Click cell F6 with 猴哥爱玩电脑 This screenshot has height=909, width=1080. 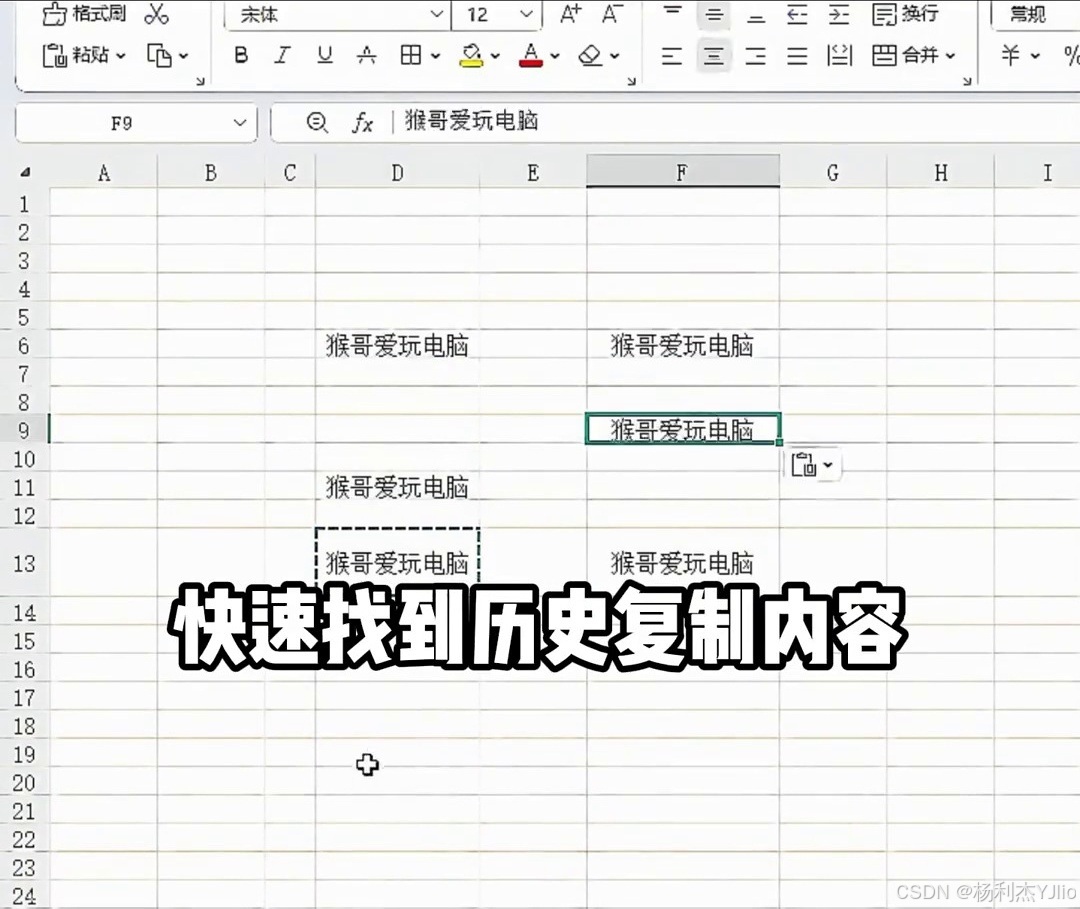683,346
